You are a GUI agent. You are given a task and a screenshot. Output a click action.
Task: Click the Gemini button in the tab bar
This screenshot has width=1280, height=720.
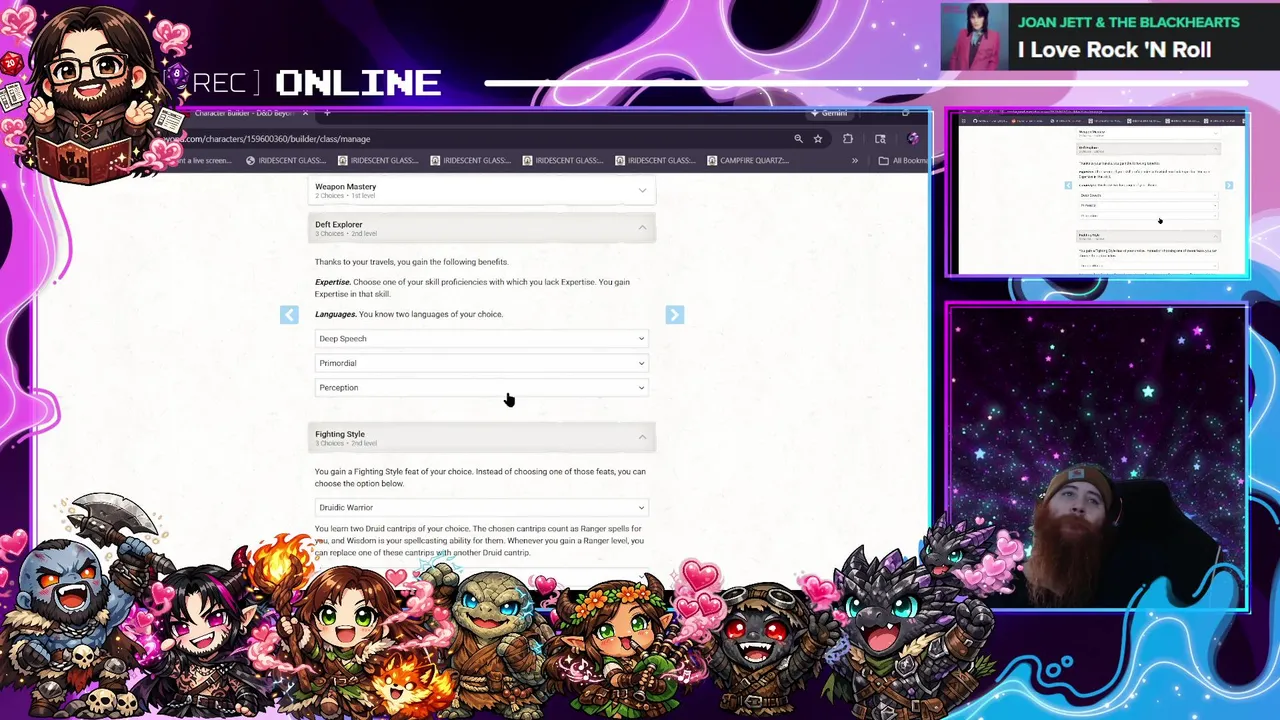click(x=829, y=113)
